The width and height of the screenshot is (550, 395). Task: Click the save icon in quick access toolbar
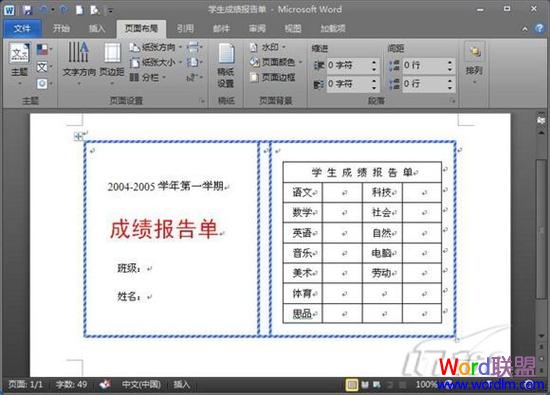click(27, 10)
